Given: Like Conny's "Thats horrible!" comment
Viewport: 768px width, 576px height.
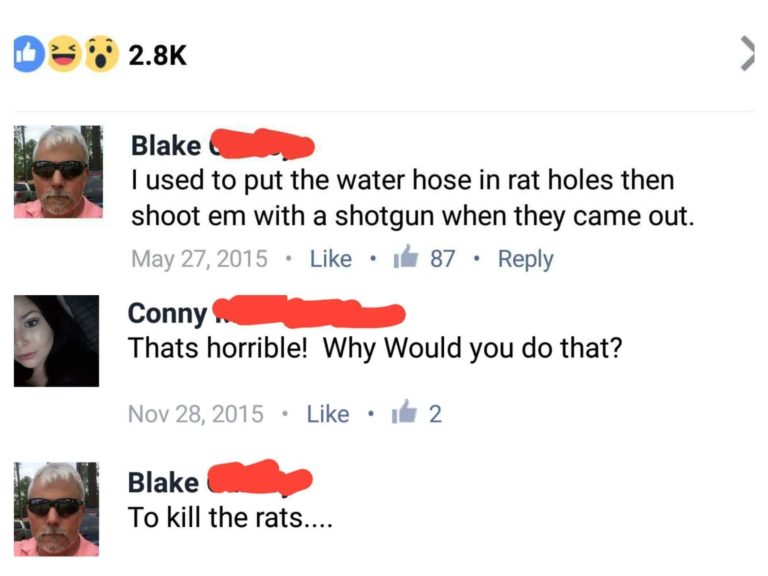Looking at the screenshot, I should [328, 414].
